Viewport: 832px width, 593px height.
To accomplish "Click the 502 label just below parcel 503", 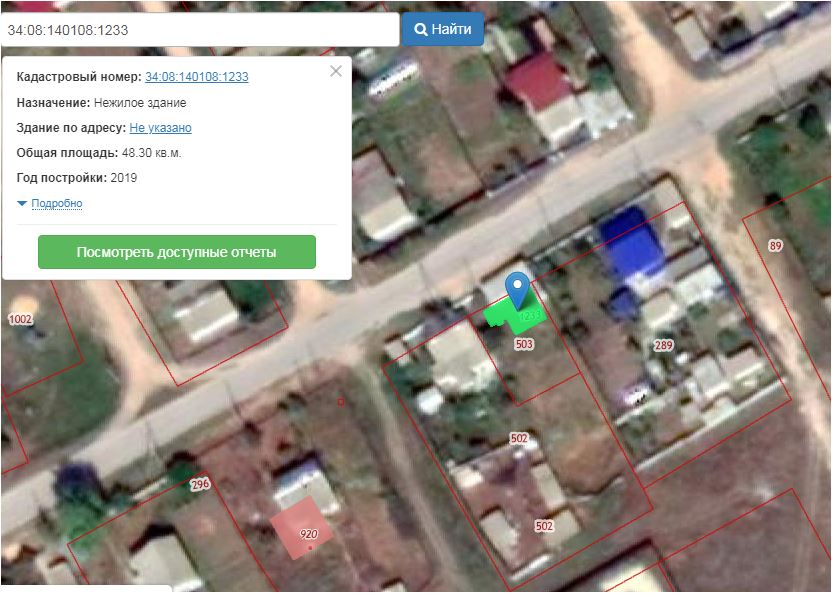I will coord(518,439).
